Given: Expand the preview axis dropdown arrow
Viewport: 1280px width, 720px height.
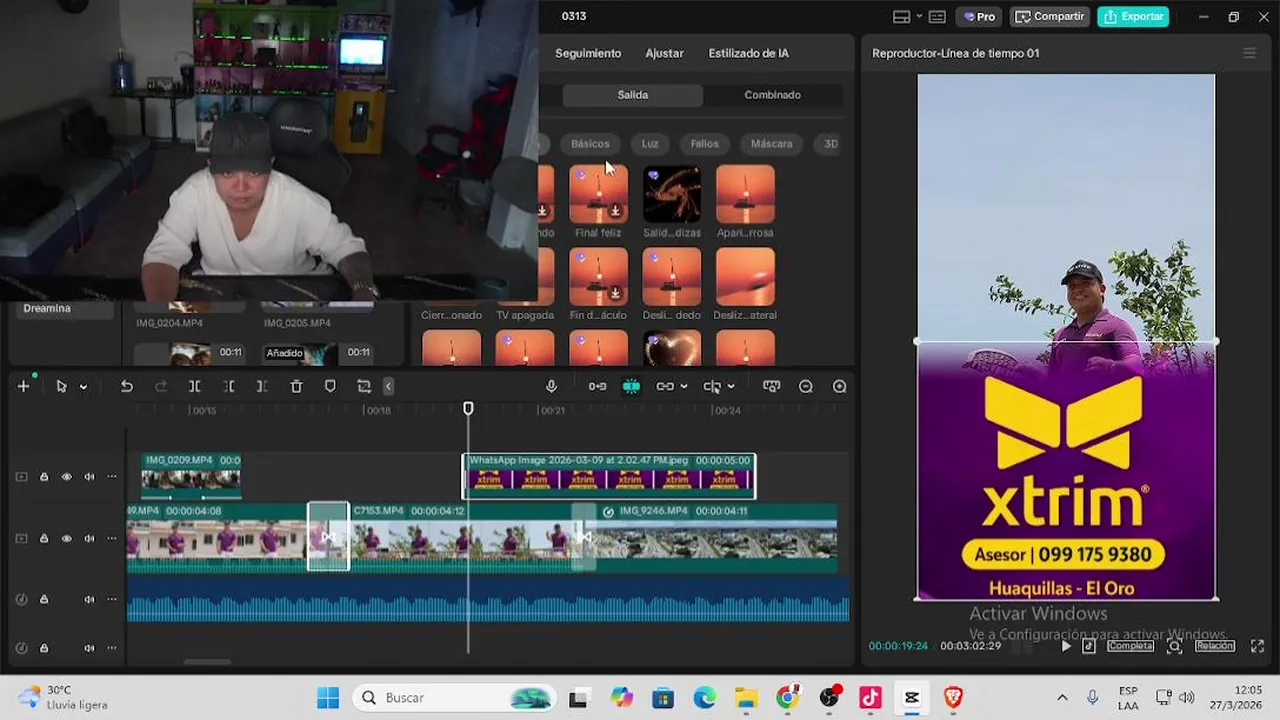Looking at the screenshot, I should coord(731,387).
